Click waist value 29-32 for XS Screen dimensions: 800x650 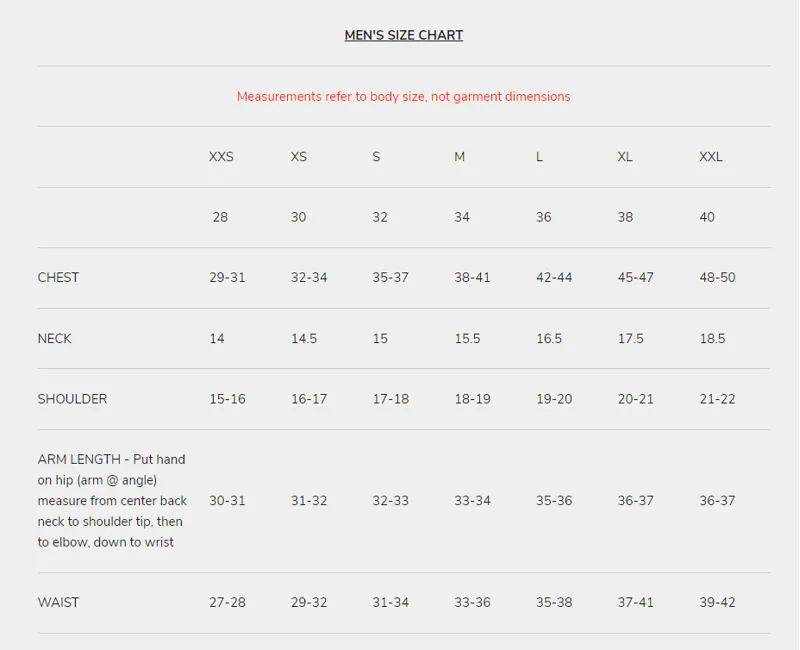tap(309, 603)
